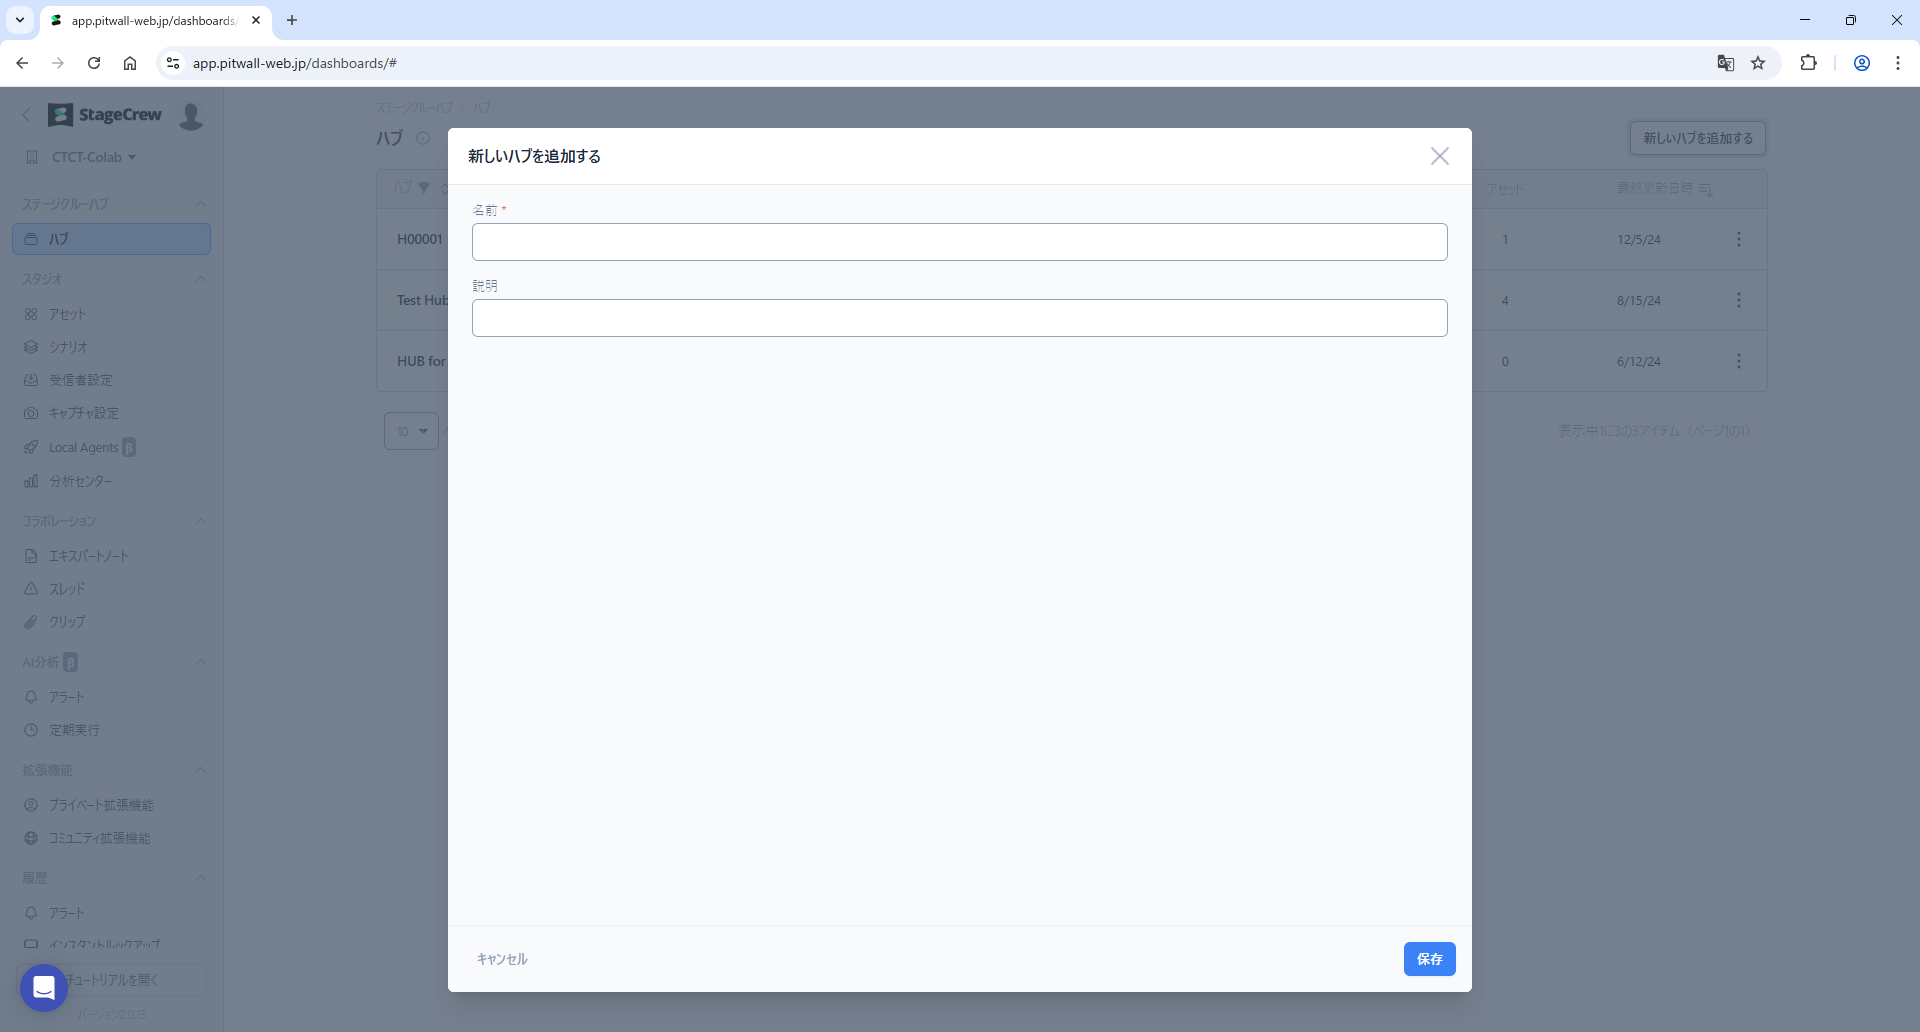Screen dimensions: 1920x1032
Task: Click the 分析センター chart icon
Action: pyautogui.click(x=31, y=481)
